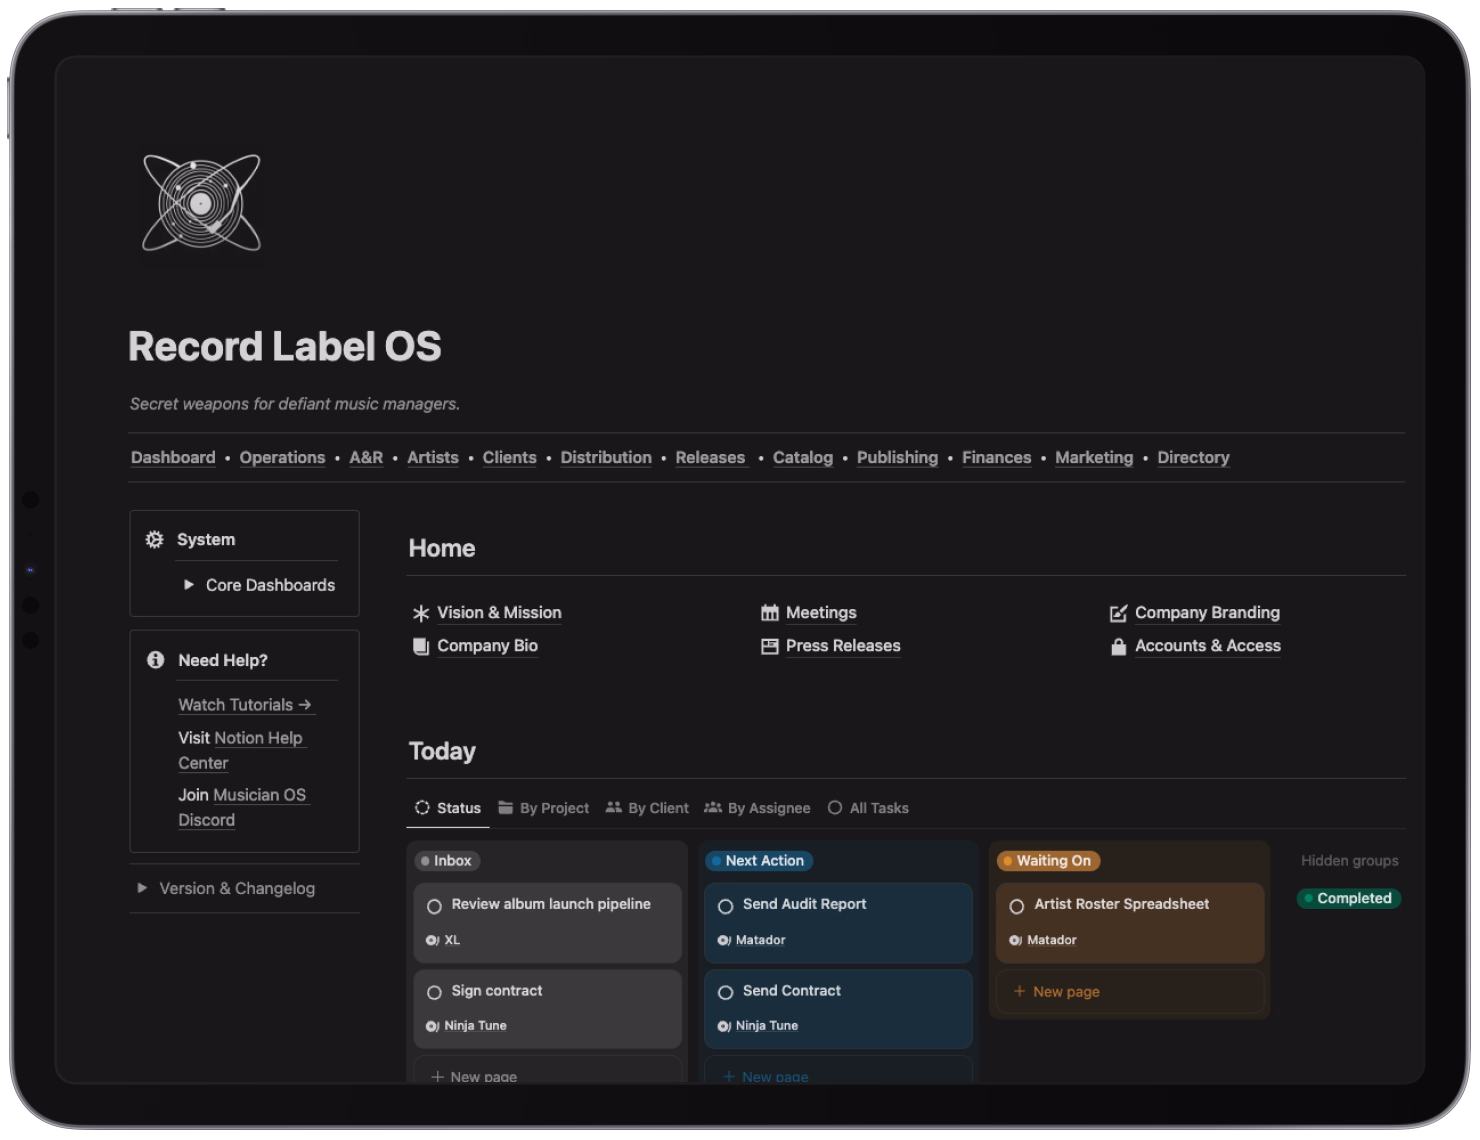Click the Next Action group label

click(759, 861)
